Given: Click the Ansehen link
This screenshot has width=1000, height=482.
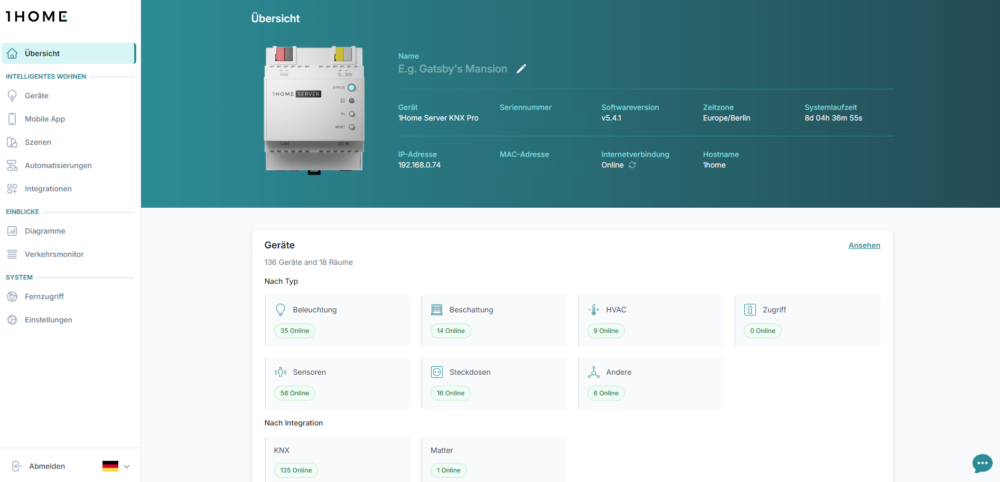Looking at the screenshot, I should pyautogui.click(x=864, y=245).
